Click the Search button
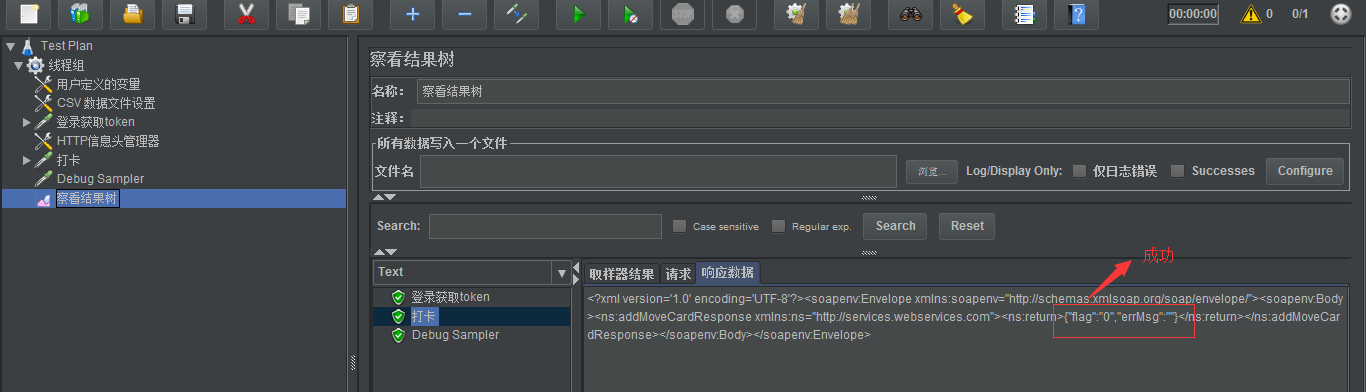This screenshot has height=392, width=1366. [895, 226]
